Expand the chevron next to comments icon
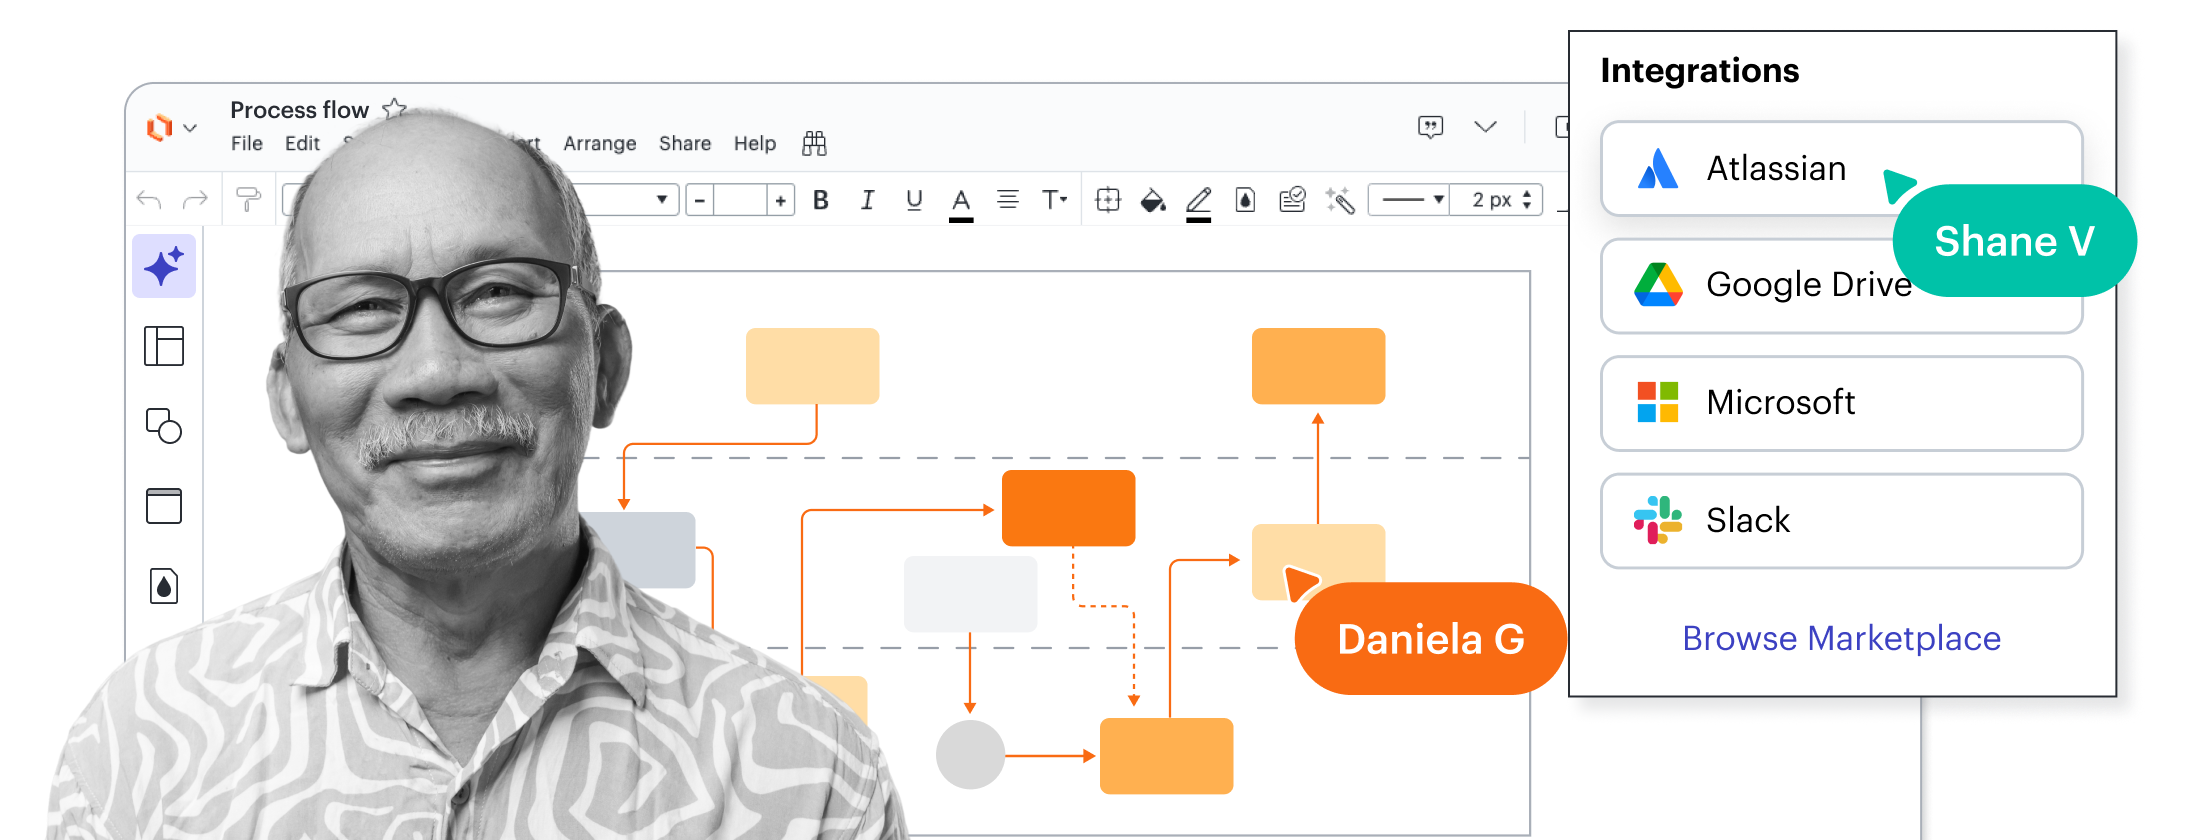Image resolution: width=2200 pixels, height=840 pixels. [1485, 127]
